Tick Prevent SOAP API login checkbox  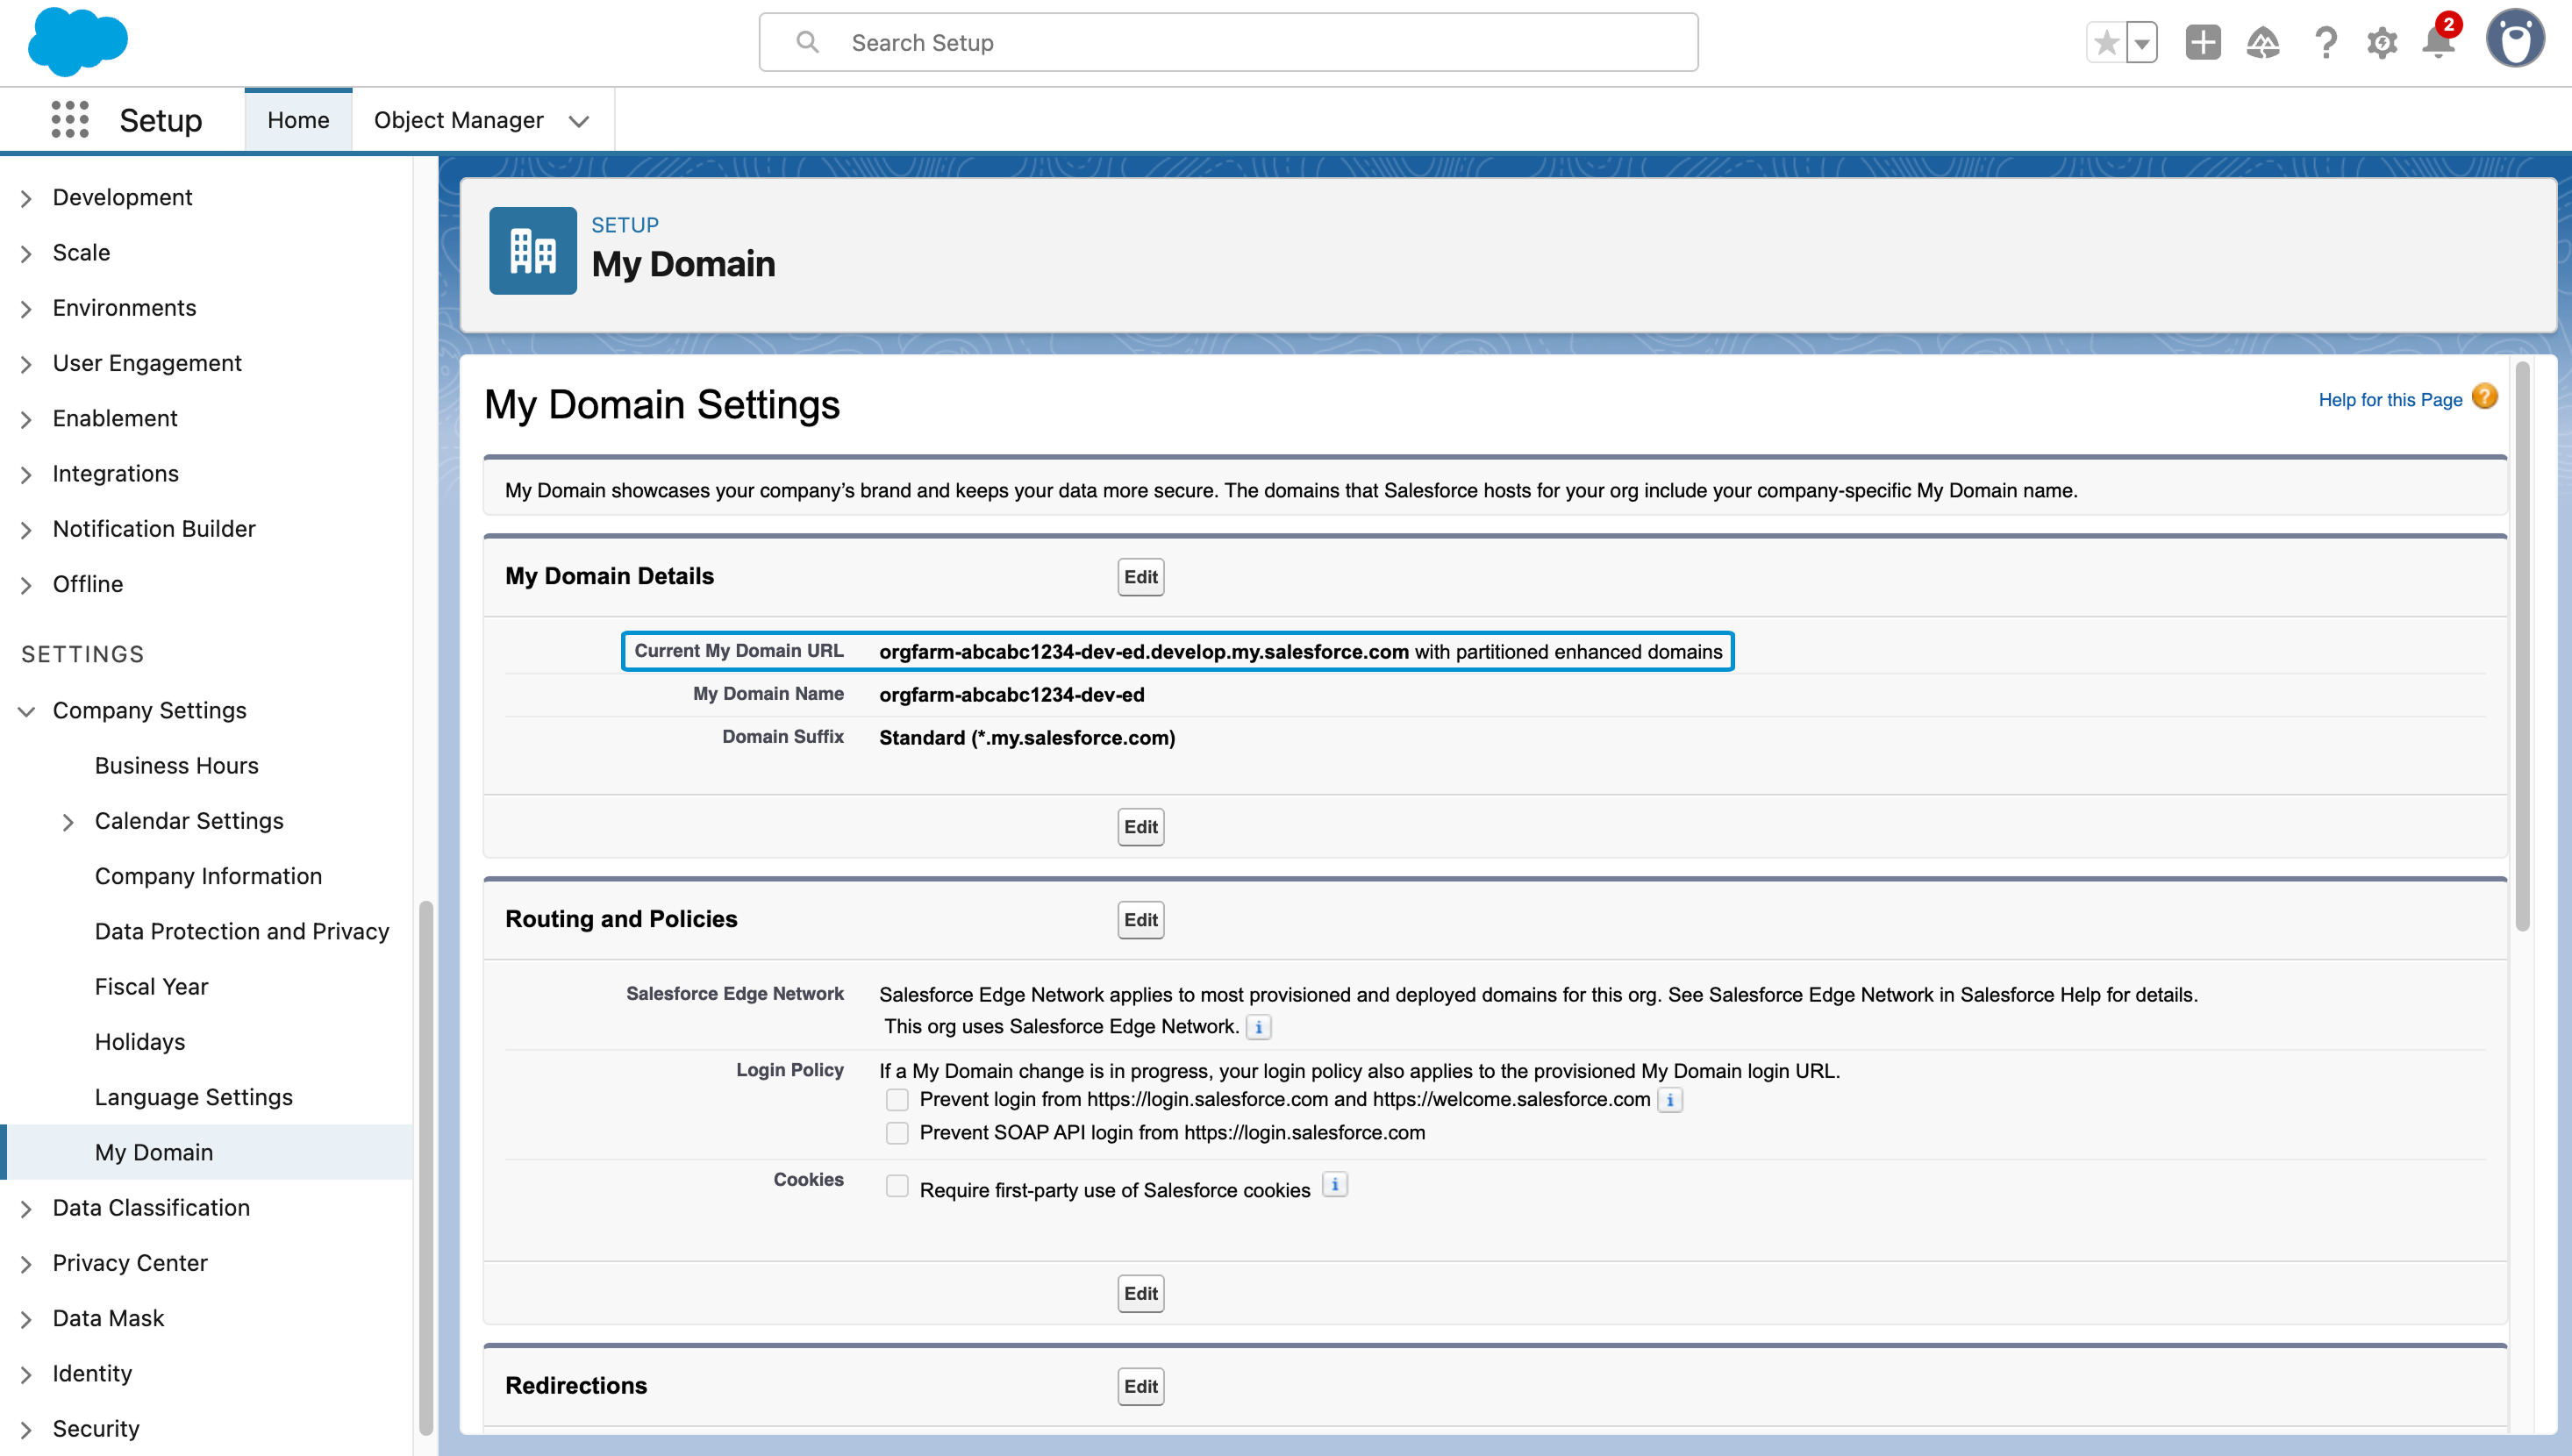[897, 1133]
